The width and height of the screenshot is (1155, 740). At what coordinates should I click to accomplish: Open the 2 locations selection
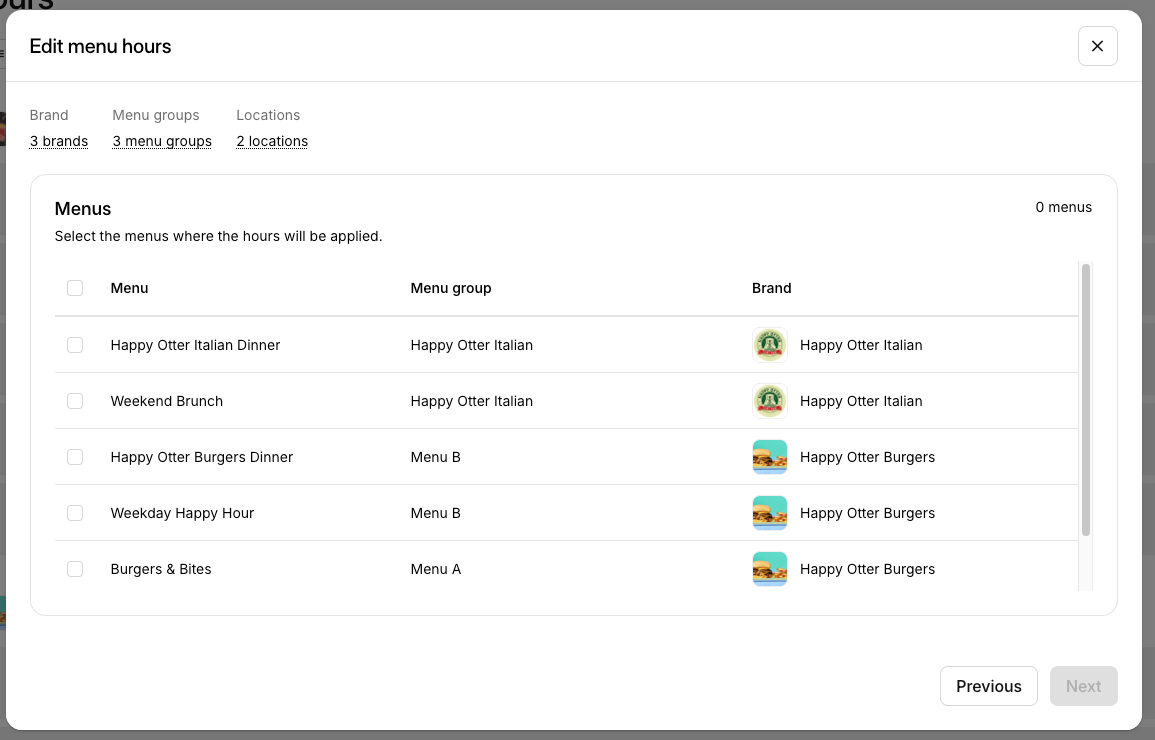pyautogui.click(x=272, y=141)
